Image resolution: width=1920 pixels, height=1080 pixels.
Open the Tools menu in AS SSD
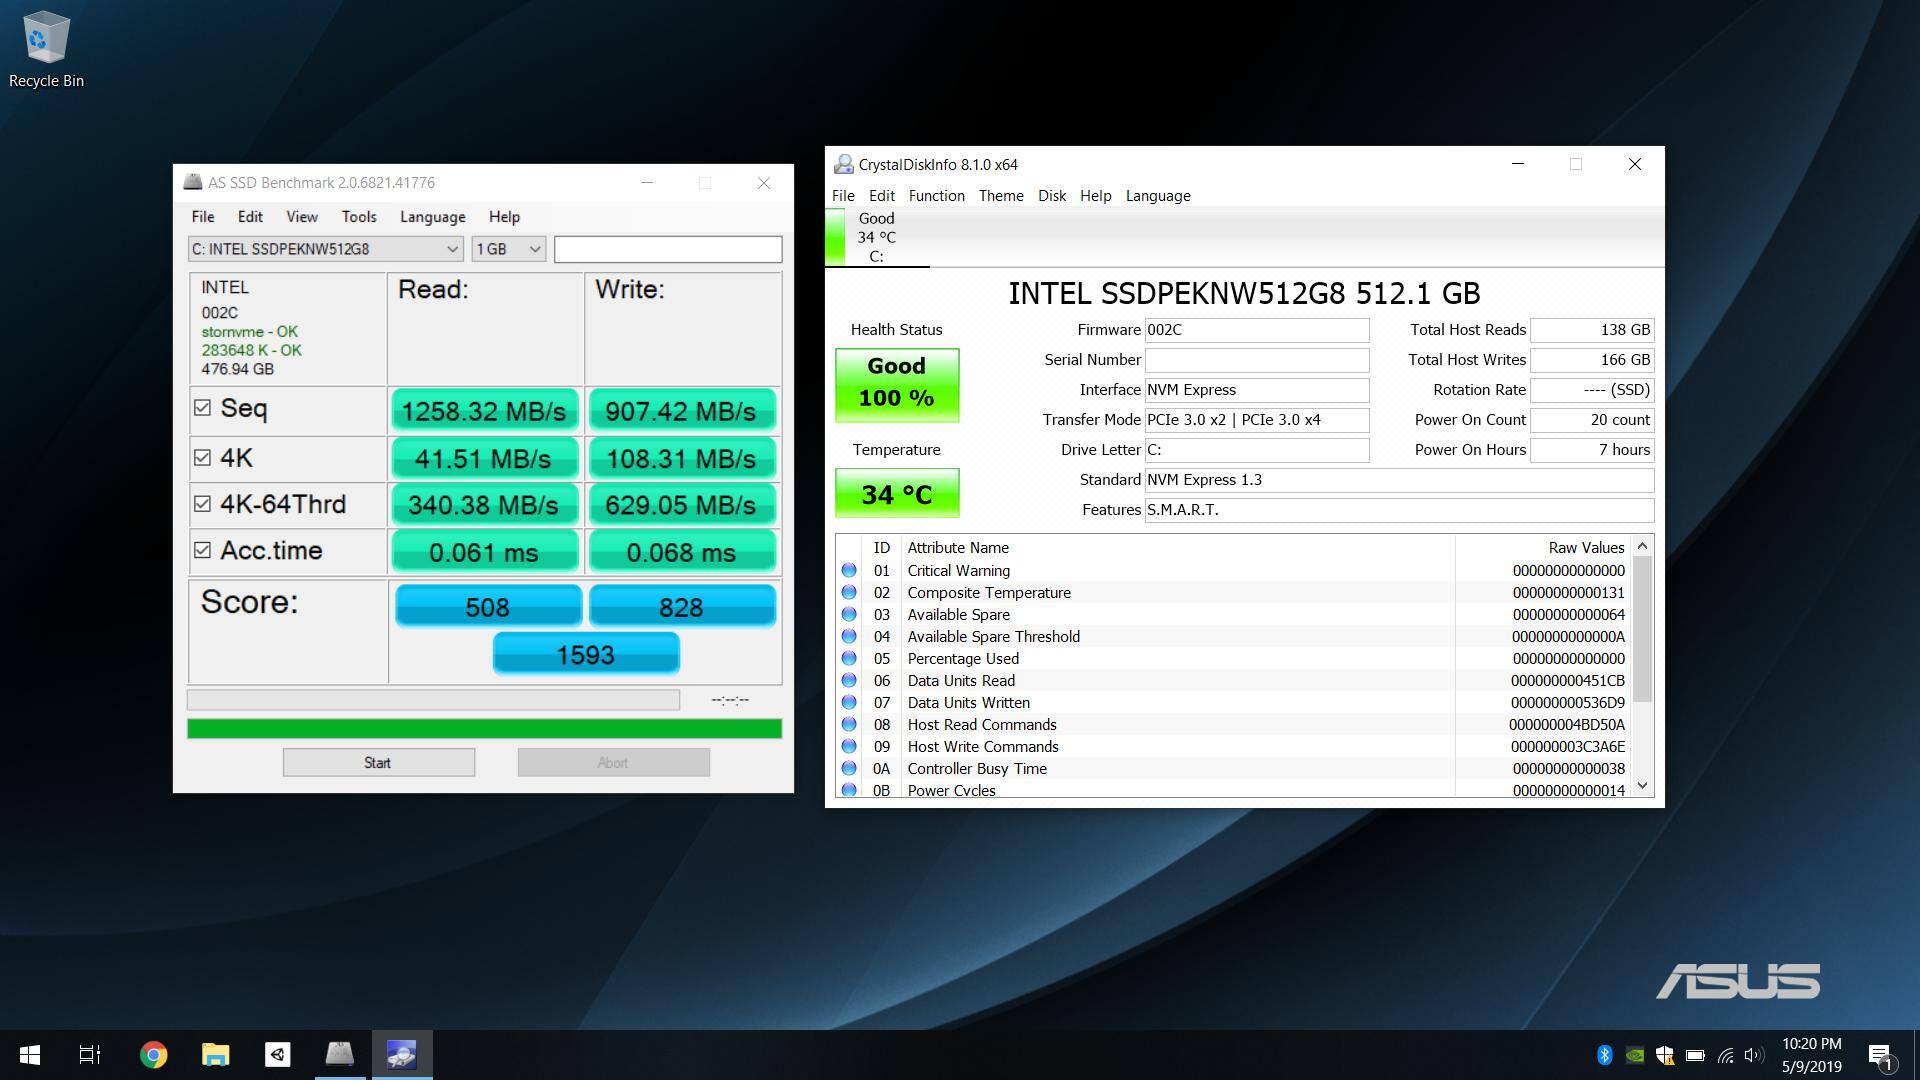358,217
